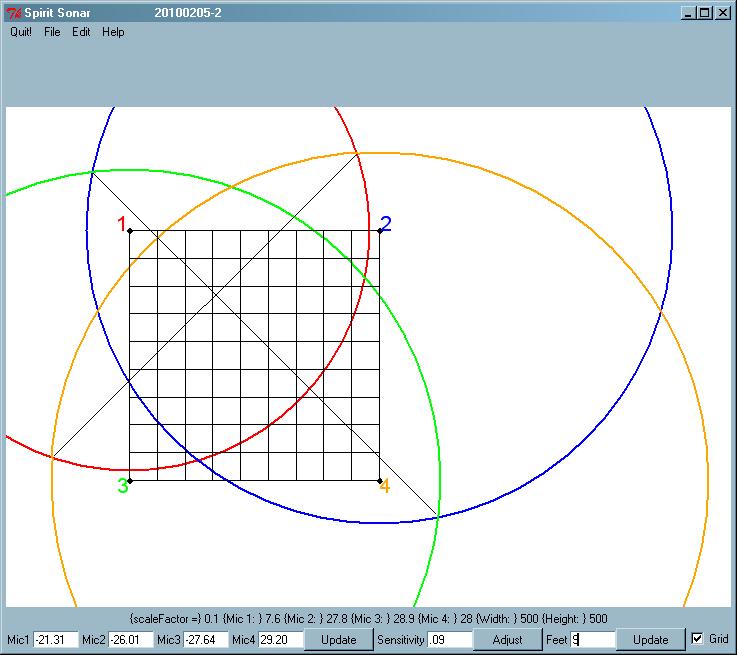Viewport: 737px width, 655px height.
Task: Click the Quit! menu item
Action: point(21,32)
